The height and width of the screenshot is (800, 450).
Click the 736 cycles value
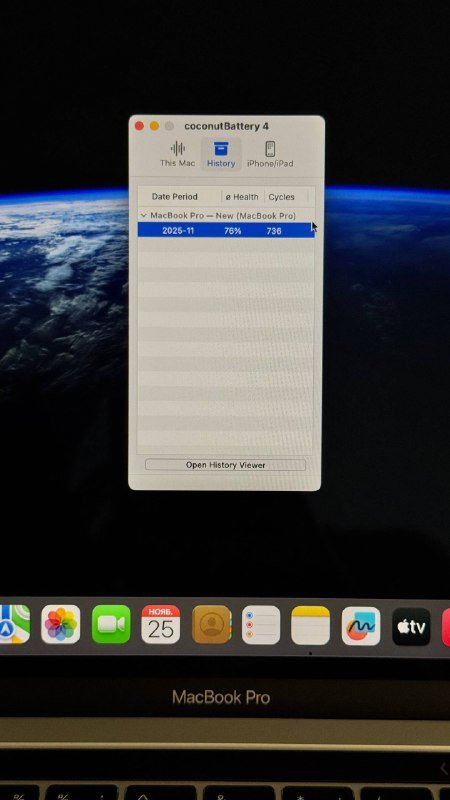coord(274,231)
